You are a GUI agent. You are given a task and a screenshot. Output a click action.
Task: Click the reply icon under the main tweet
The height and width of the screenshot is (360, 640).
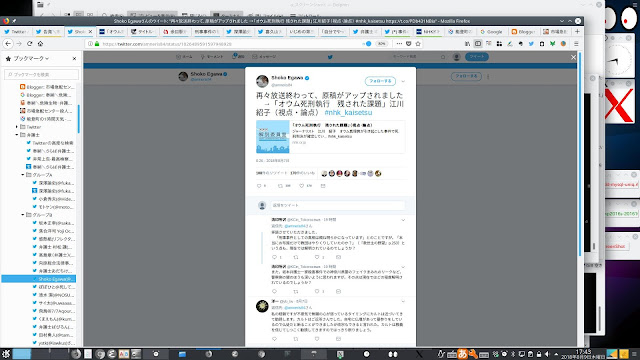pyautogui.click(x=259, y=186)
